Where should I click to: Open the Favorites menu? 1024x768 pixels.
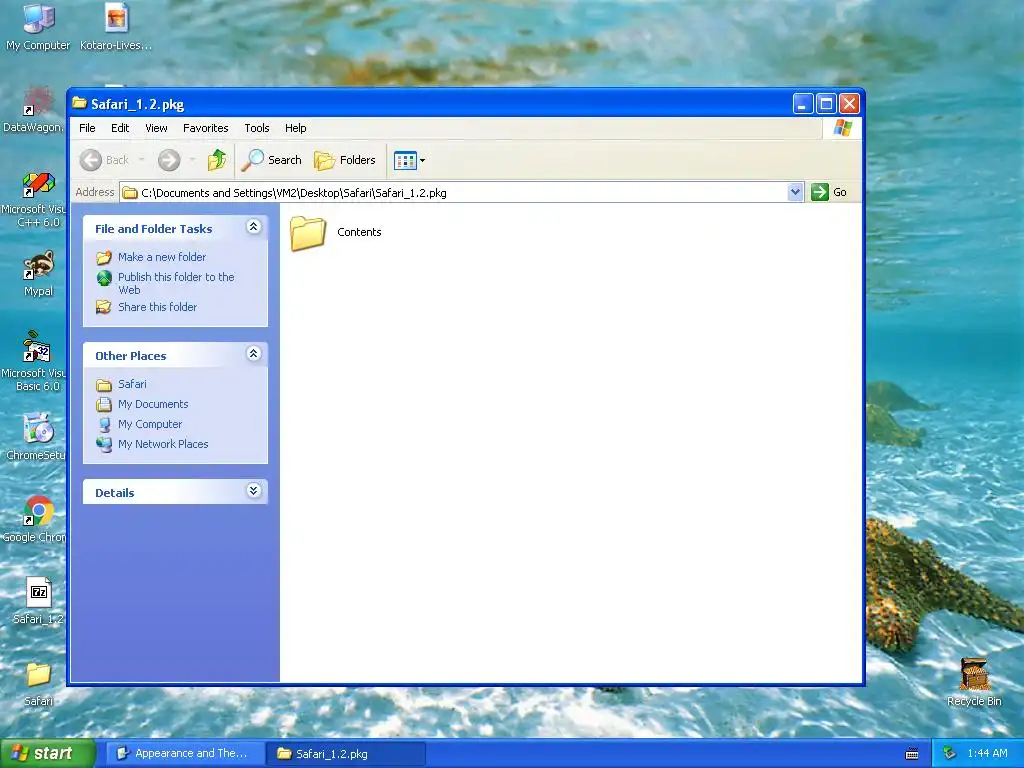[206, 128]
